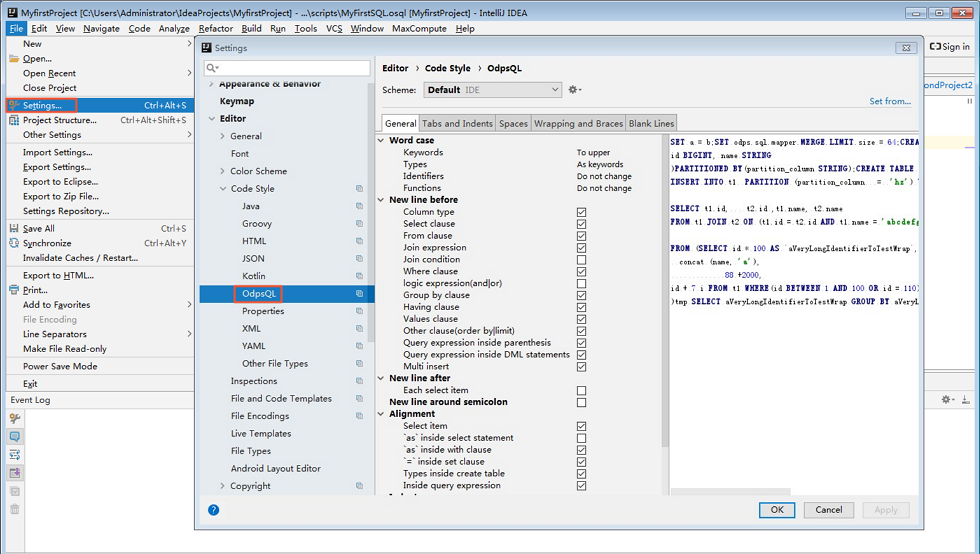
Task: Click the project-level copy icon beside Inspections
Action: tap(359, 381)
